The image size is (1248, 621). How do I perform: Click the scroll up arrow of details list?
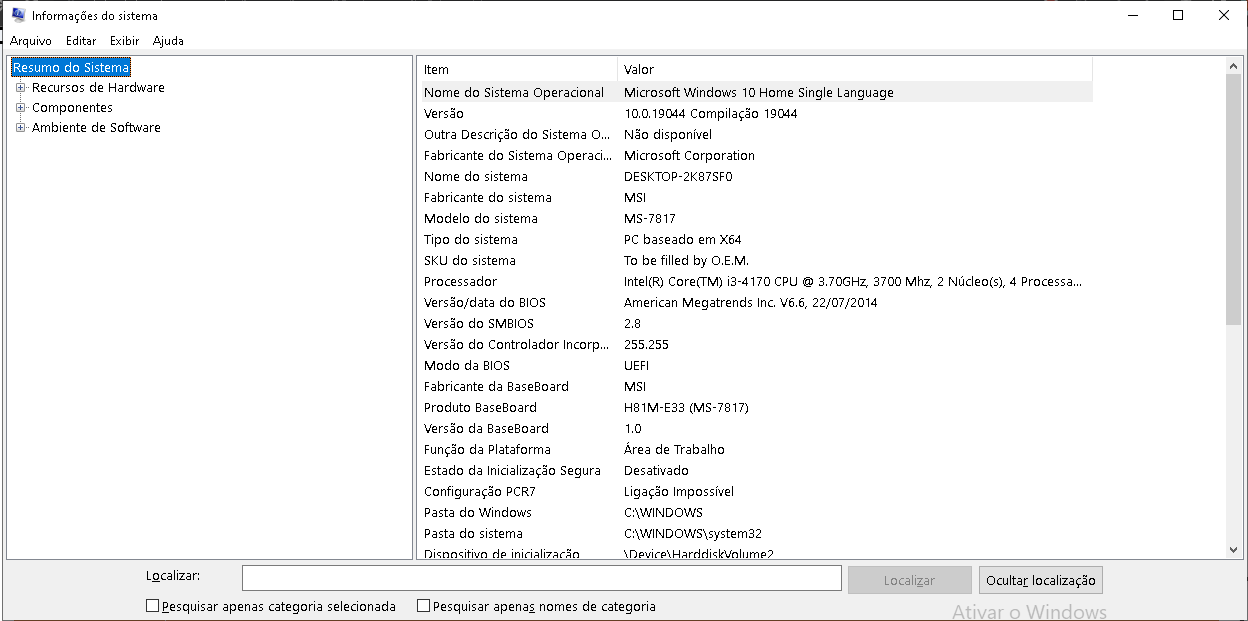pyautogui.click(x=1233, y=67)
